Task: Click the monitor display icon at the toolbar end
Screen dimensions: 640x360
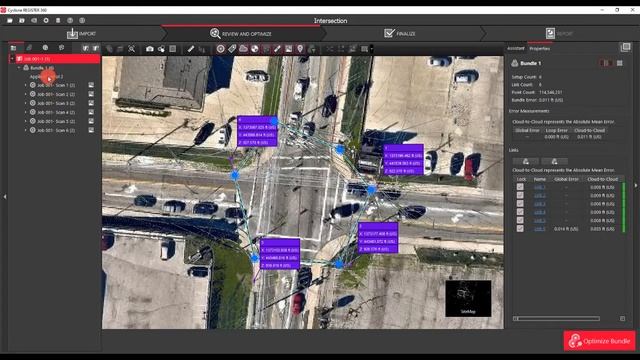Action: pos(364,49)
